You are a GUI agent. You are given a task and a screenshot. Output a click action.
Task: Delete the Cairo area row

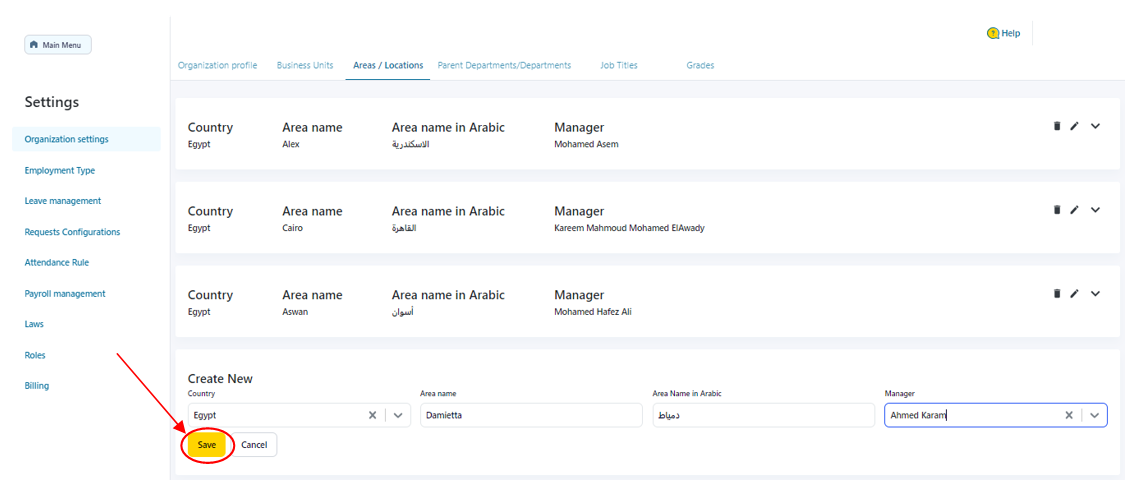click(1057, 210)
